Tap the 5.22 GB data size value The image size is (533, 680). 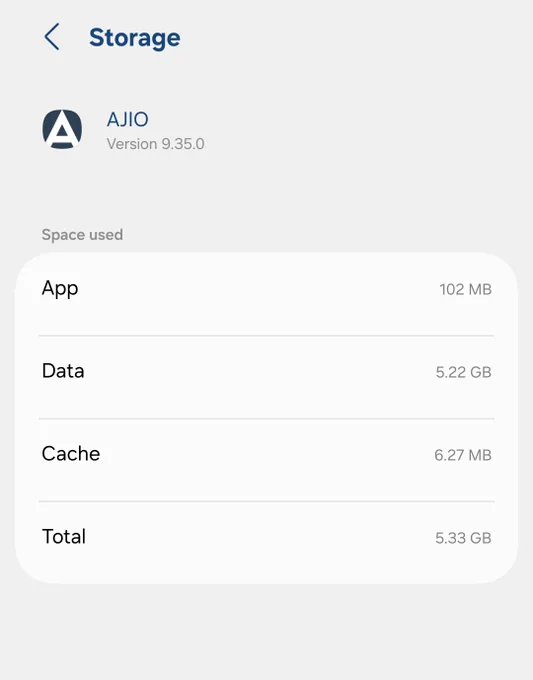(463, 372)
